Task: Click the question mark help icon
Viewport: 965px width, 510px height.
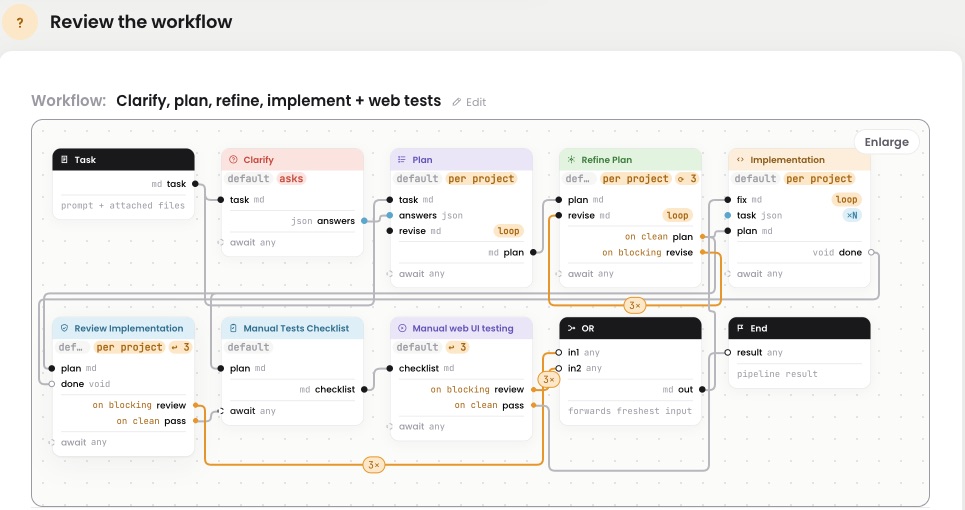Action: click(20, 23)
